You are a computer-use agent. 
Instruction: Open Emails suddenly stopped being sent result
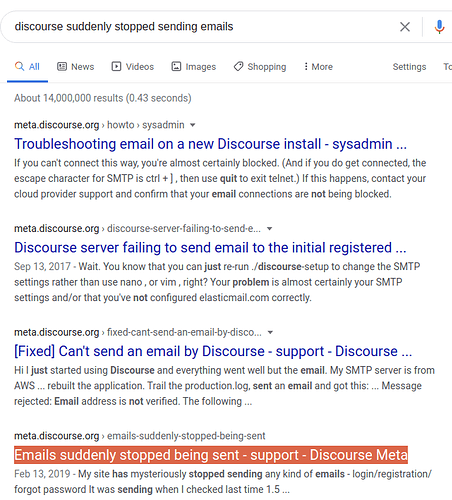[x=211, y=455]
